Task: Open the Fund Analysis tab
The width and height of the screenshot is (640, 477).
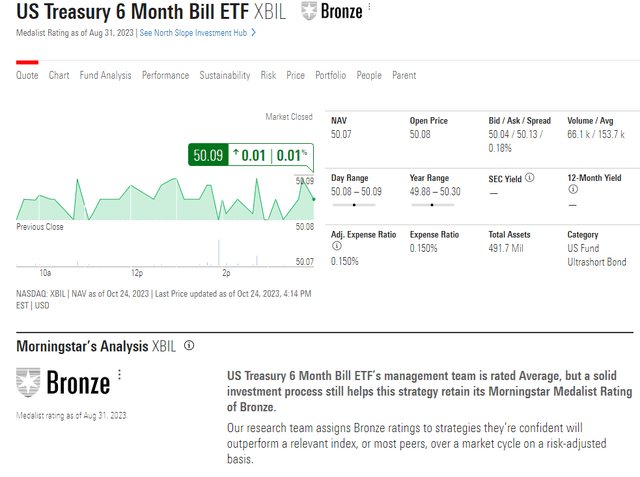Action: click(105, 75)
